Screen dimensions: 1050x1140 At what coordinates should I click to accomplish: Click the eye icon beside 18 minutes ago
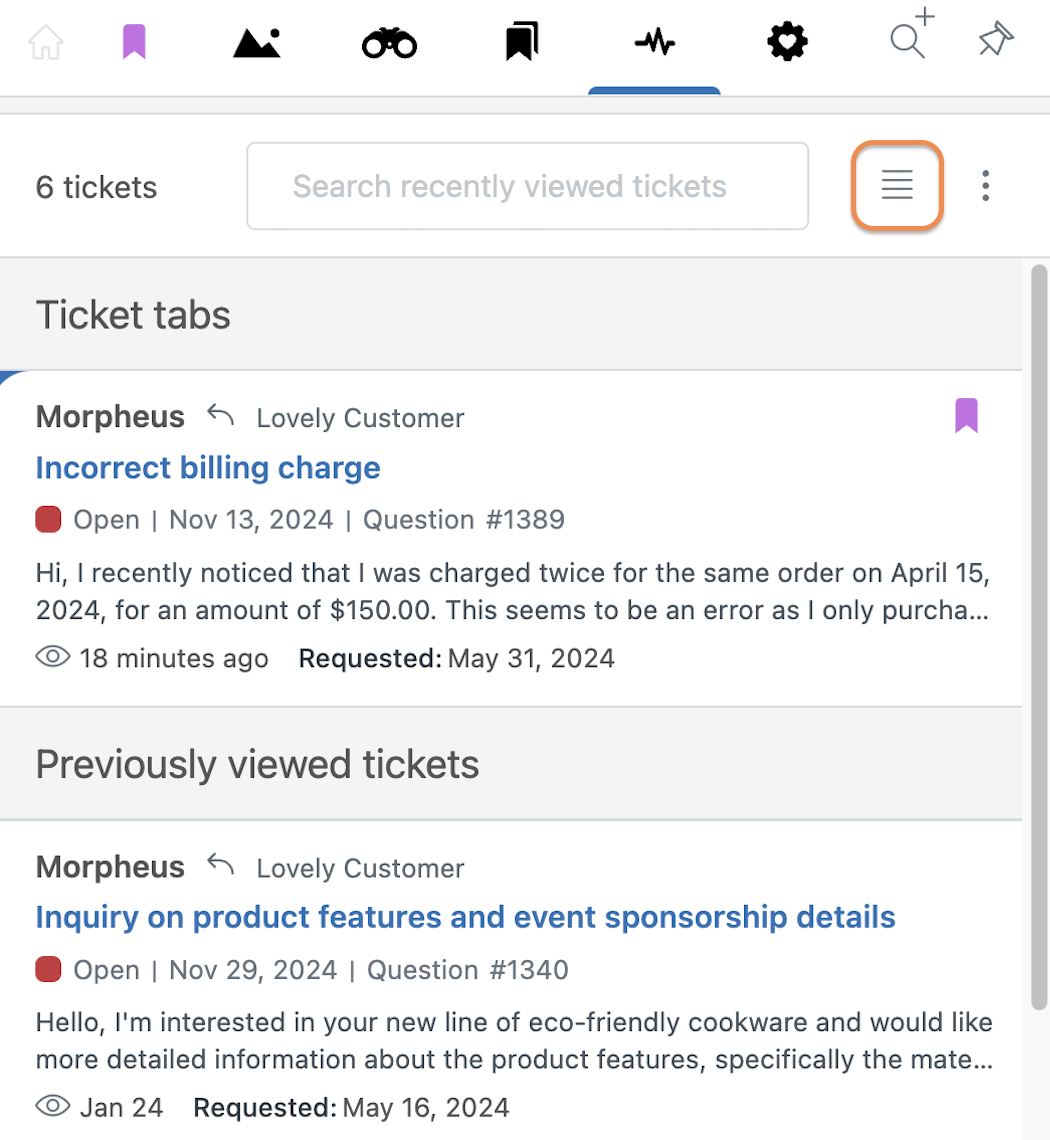click(x=52, y=657)
